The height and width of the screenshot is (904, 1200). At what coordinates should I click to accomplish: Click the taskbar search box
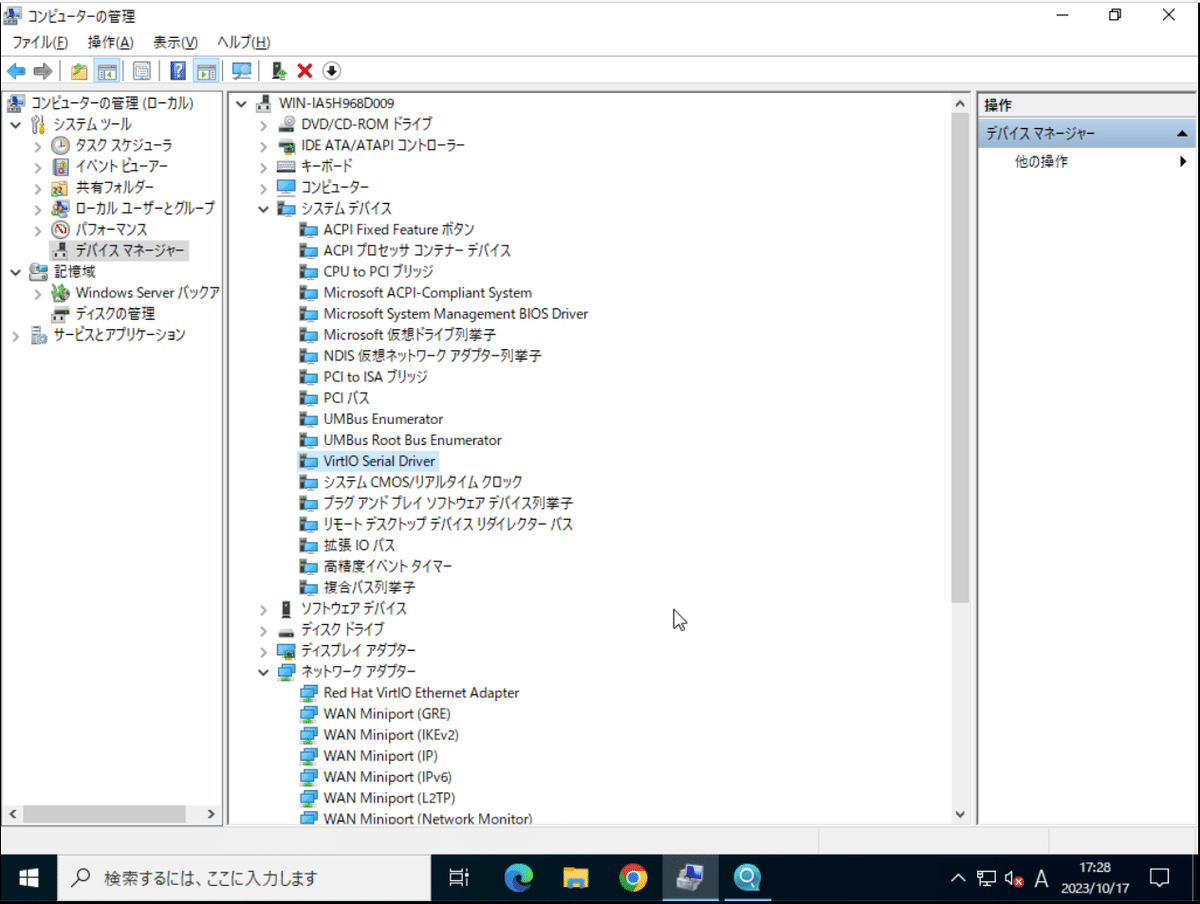[244, 878]
